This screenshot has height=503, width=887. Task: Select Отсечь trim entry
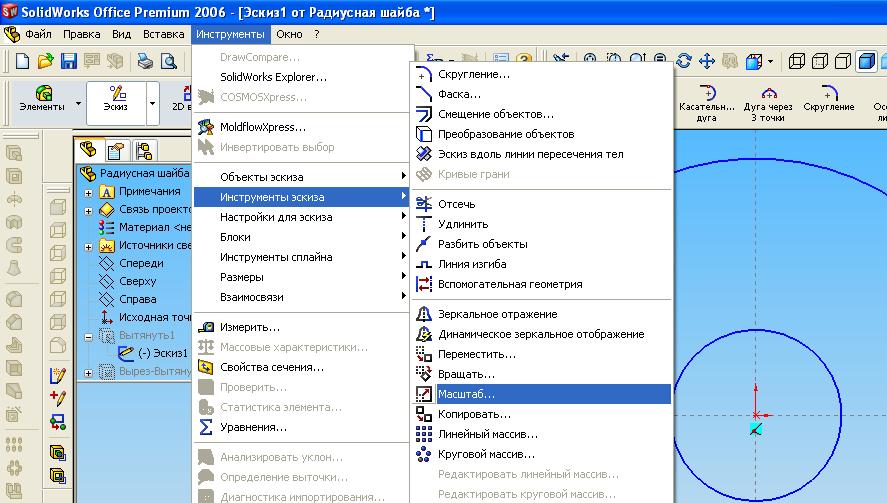pyautogui.click(x=542, y=204)
